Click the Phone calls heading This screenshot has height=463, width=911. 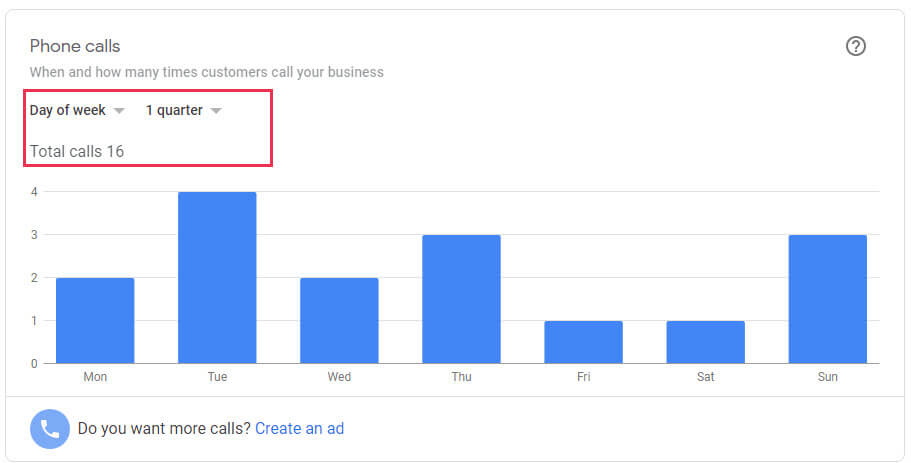(75, 46)
